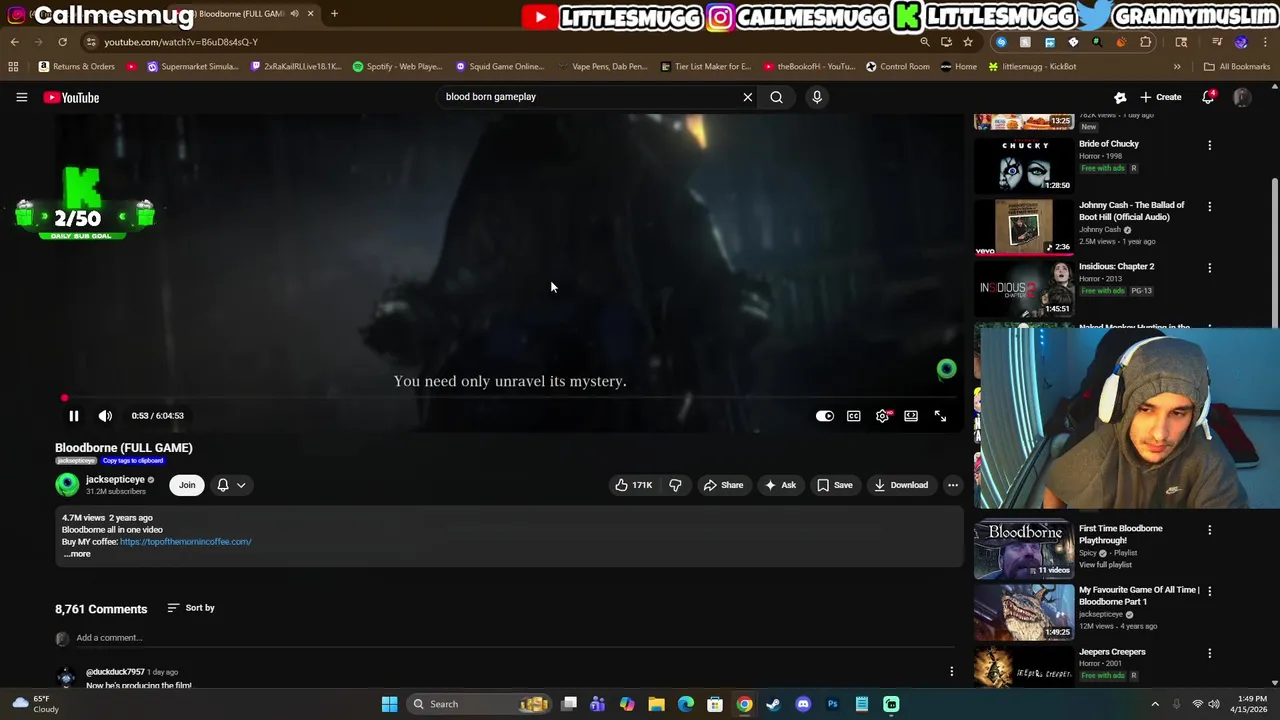Open All Bookmarks folder
Image resolution: width=1280 pixels, height=720 pixels.
[x=1237, y=67]
